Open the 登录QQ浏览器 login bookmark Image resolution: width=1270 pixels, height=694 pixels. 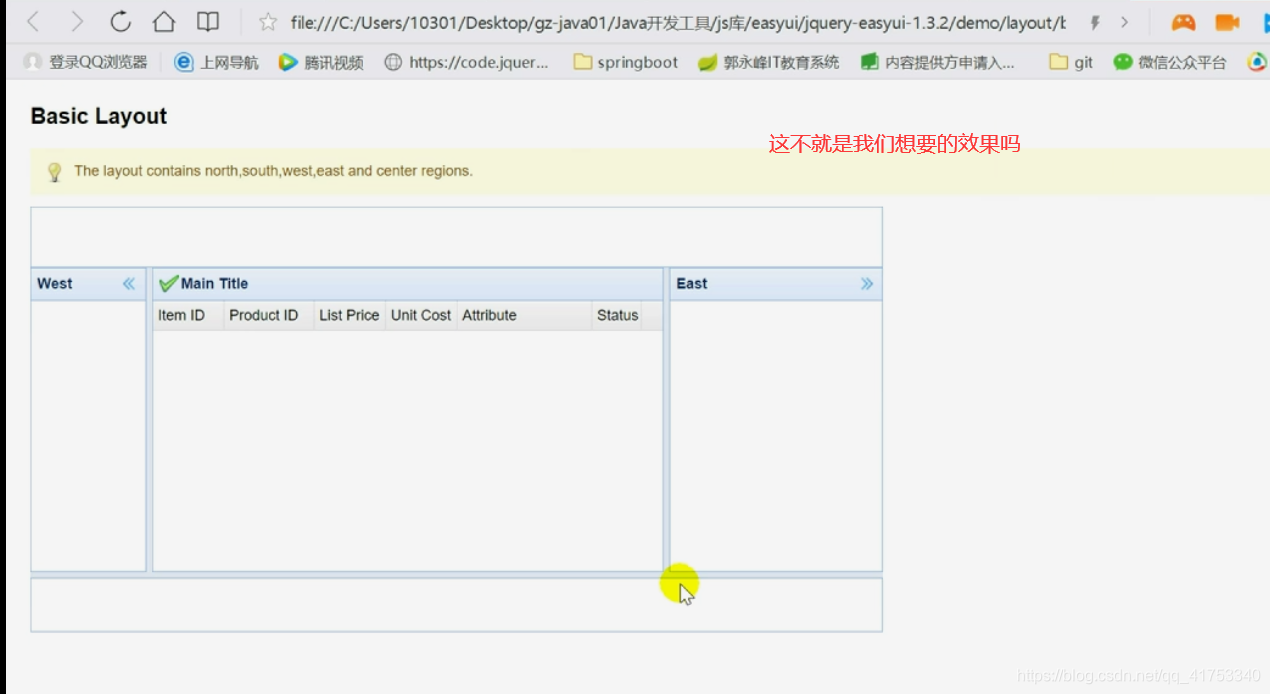[x=85, y=62]
